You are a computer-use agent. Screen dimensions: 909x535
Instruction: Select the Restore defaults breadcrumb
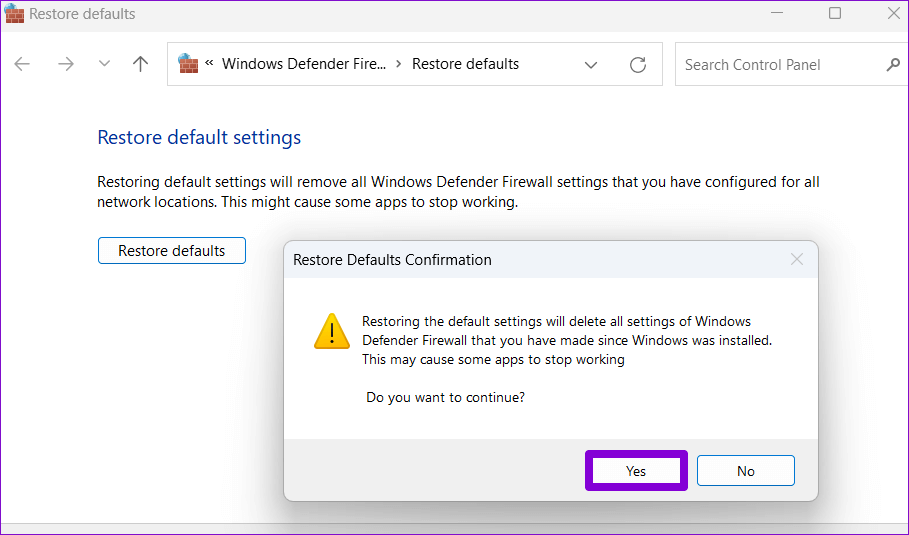[466, 64]
